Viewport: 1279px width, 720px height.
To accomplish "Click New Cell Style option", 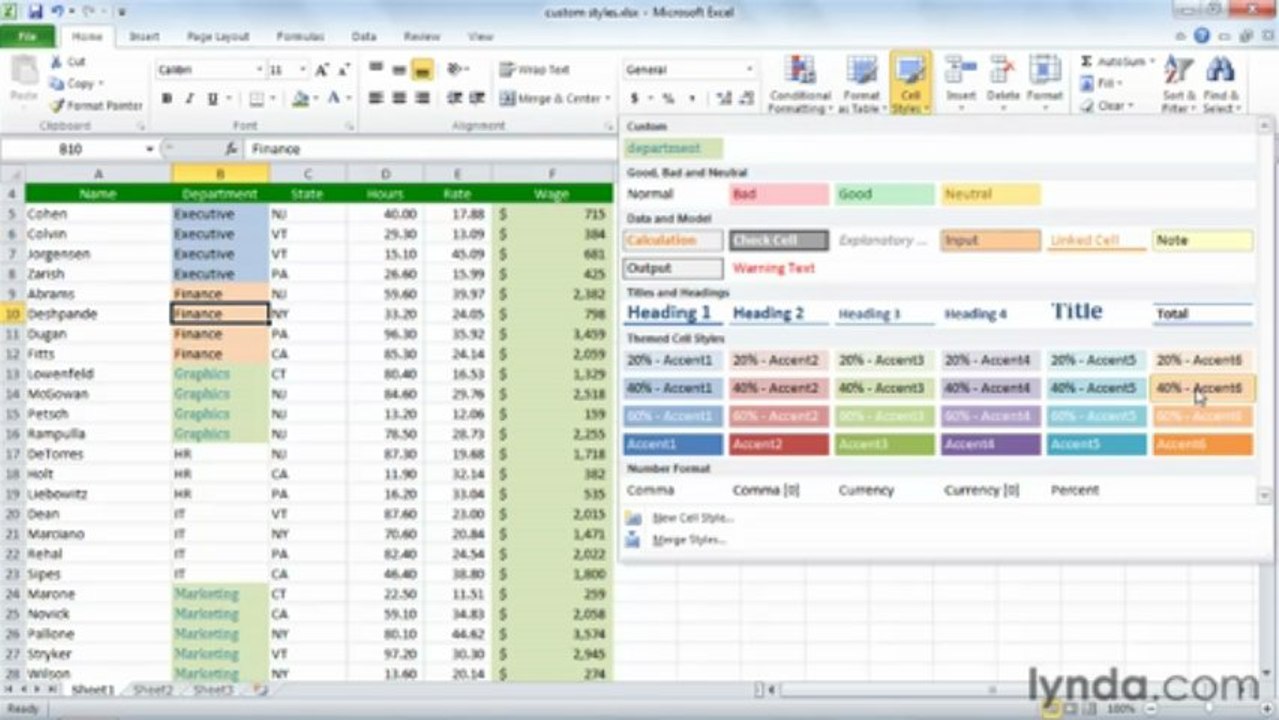I will click(x=692, y=518).
